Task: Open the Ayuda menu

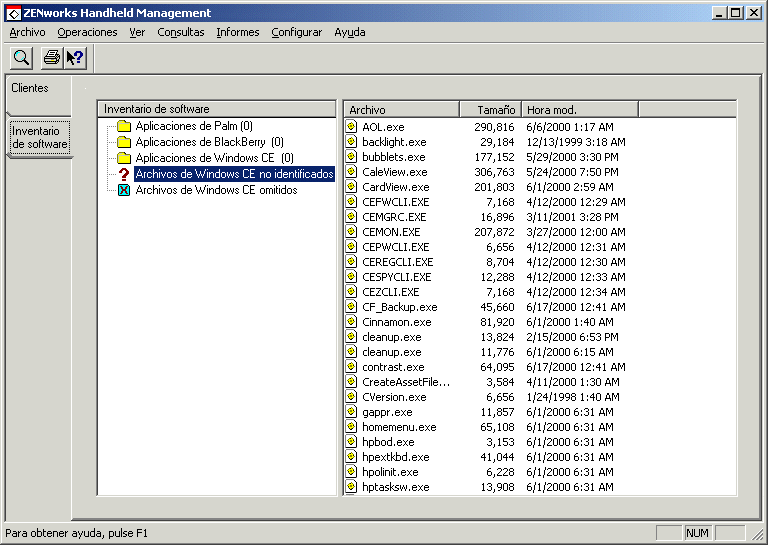Action: 350,32
